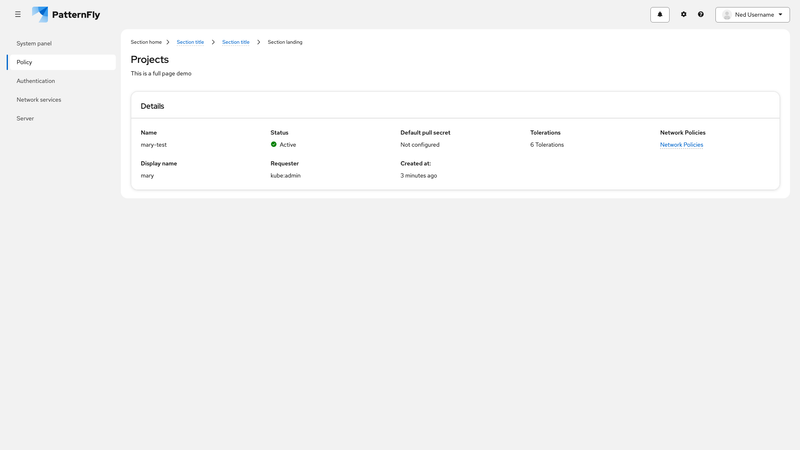Image resolution: width=800 pixels, height=450 pixels.
Task: Open the Network Policies link
Action: coord(681,145)
